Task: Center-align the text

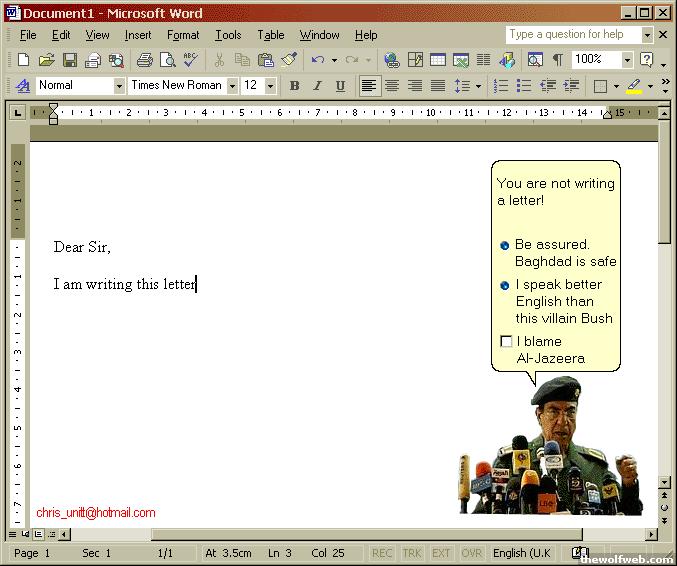Action: pos(392,86)
